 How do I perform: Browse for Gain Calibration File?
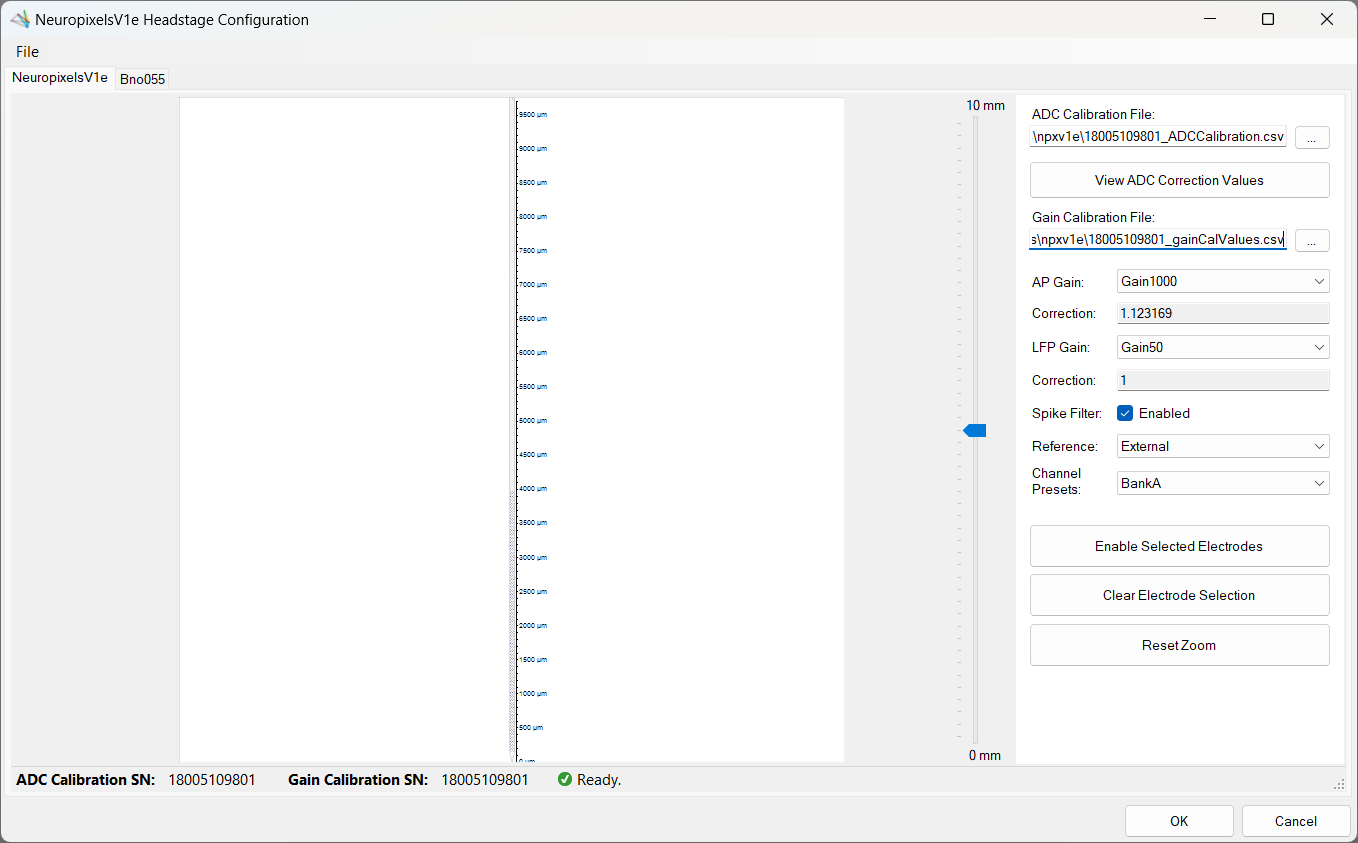(1312, 240)
